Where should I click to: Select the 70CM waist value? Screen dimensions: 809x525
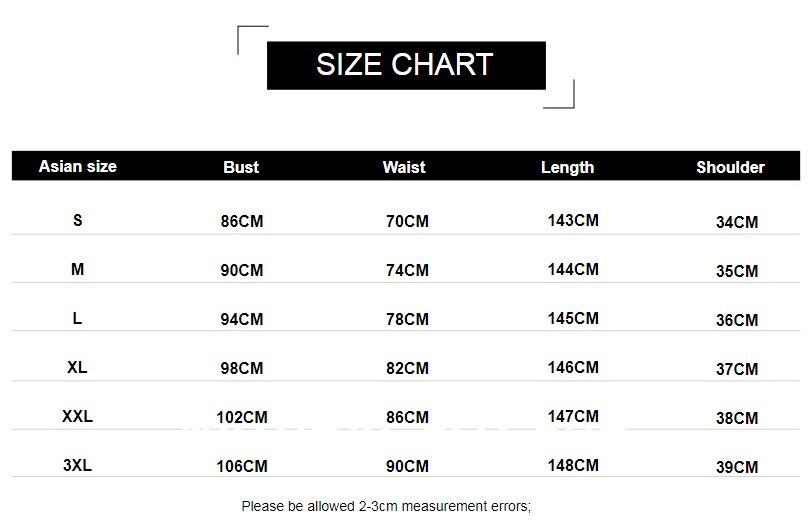click(x=407, y=221)
